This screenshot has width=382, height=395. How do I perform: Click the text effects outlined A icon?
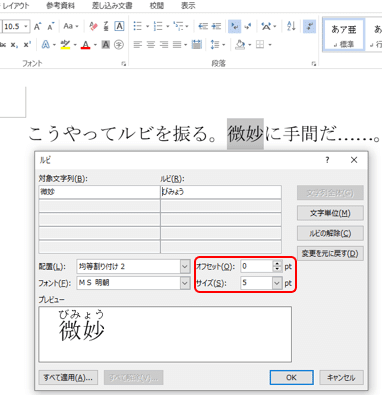coord(45,45)
